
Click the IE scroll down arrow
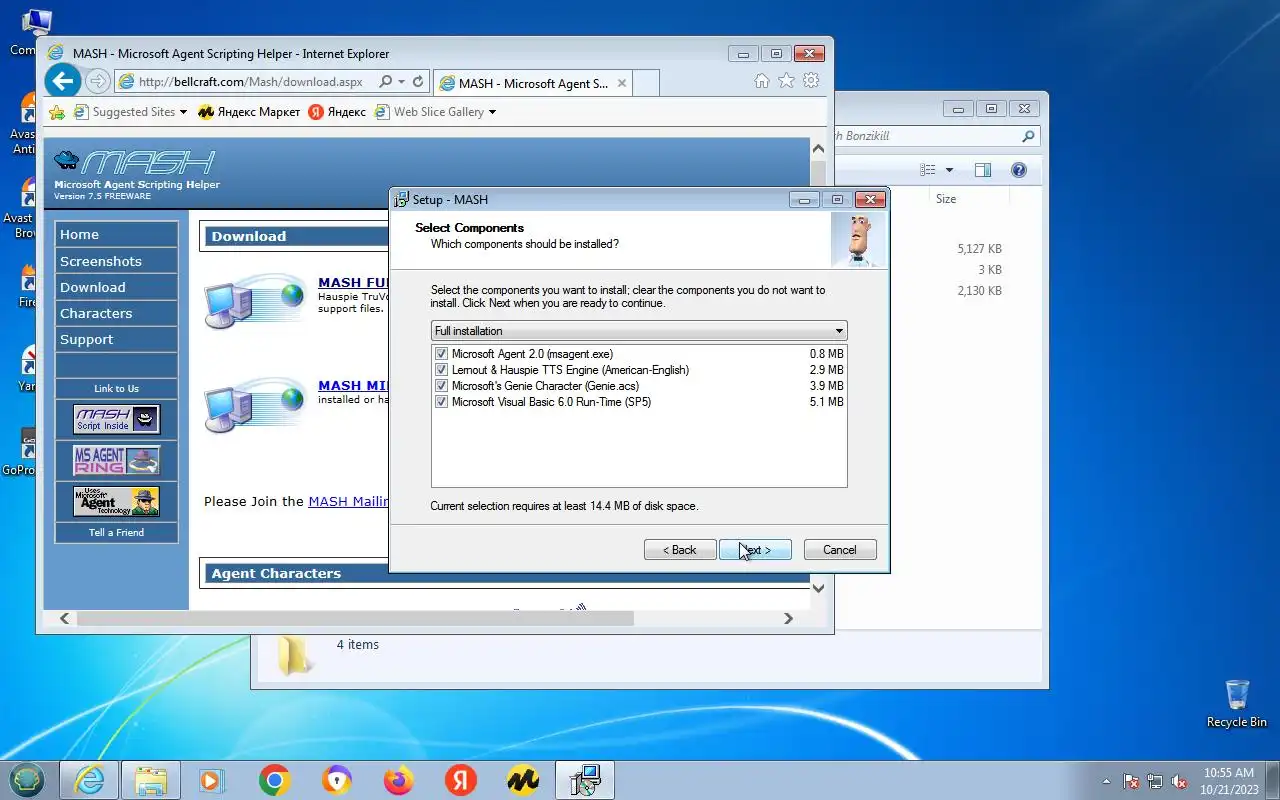(818, 589)
